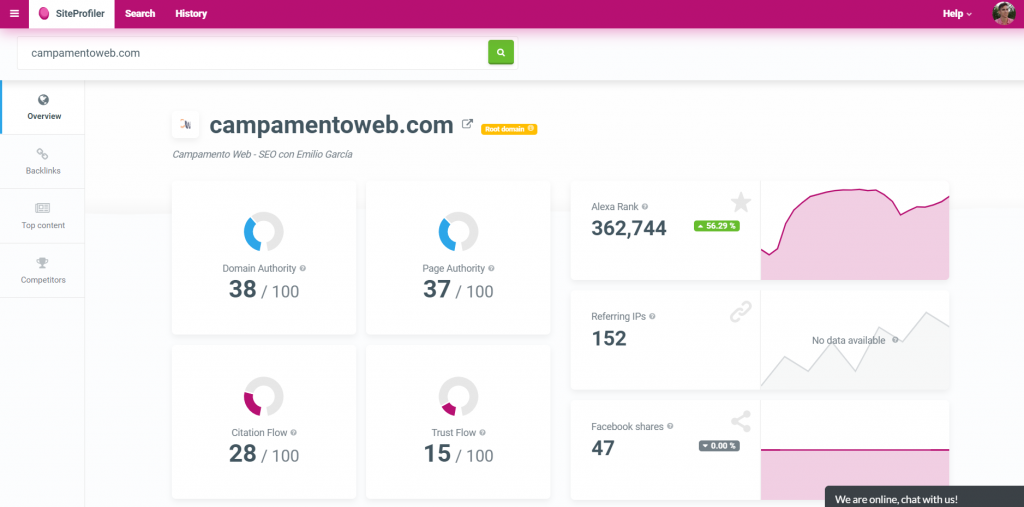1024x507 pixels.
Task: Open the History tab
Action: (x=191, y=14)
